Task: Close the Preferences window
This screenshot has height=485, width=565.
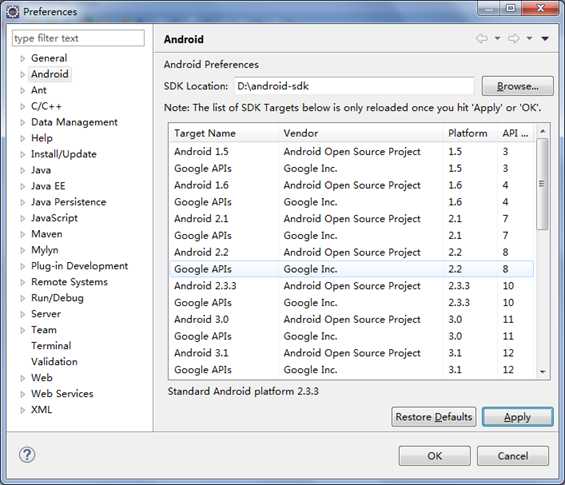Action: (540, 8)
